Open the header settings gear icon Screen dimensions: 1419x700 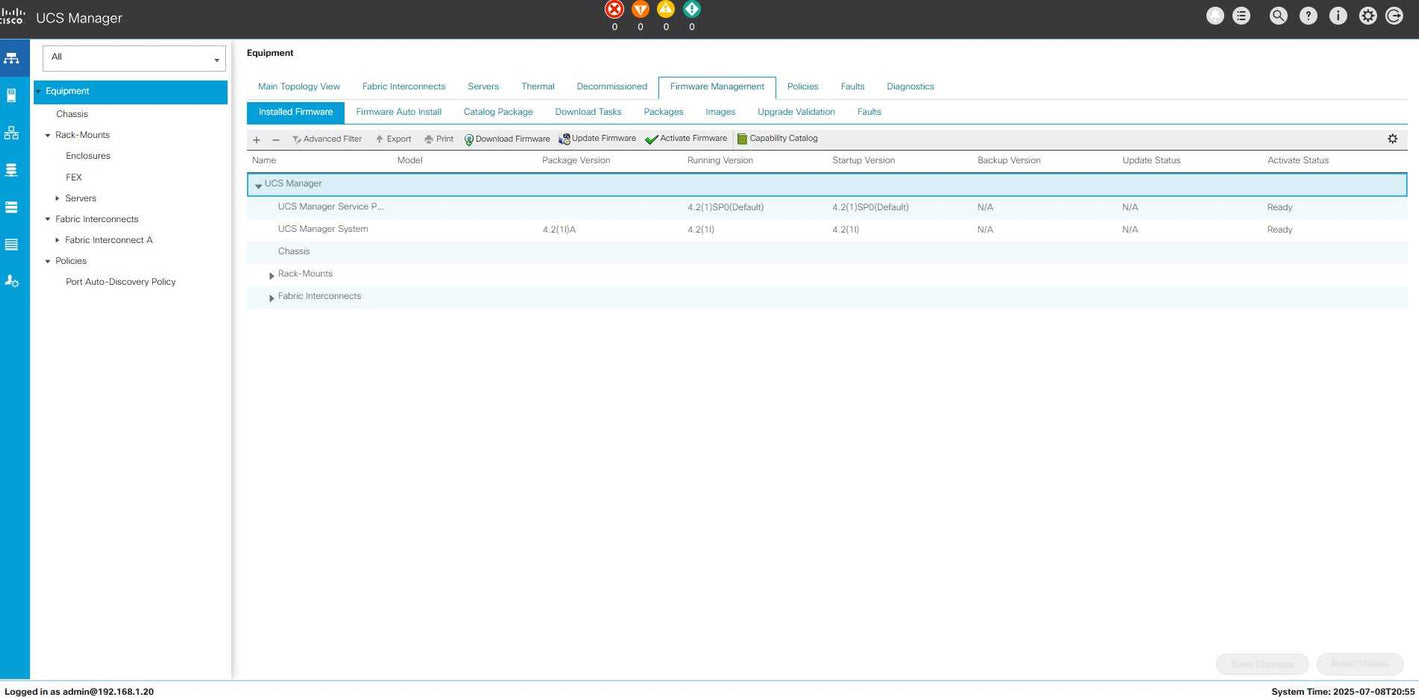[x=1368, y=16]
